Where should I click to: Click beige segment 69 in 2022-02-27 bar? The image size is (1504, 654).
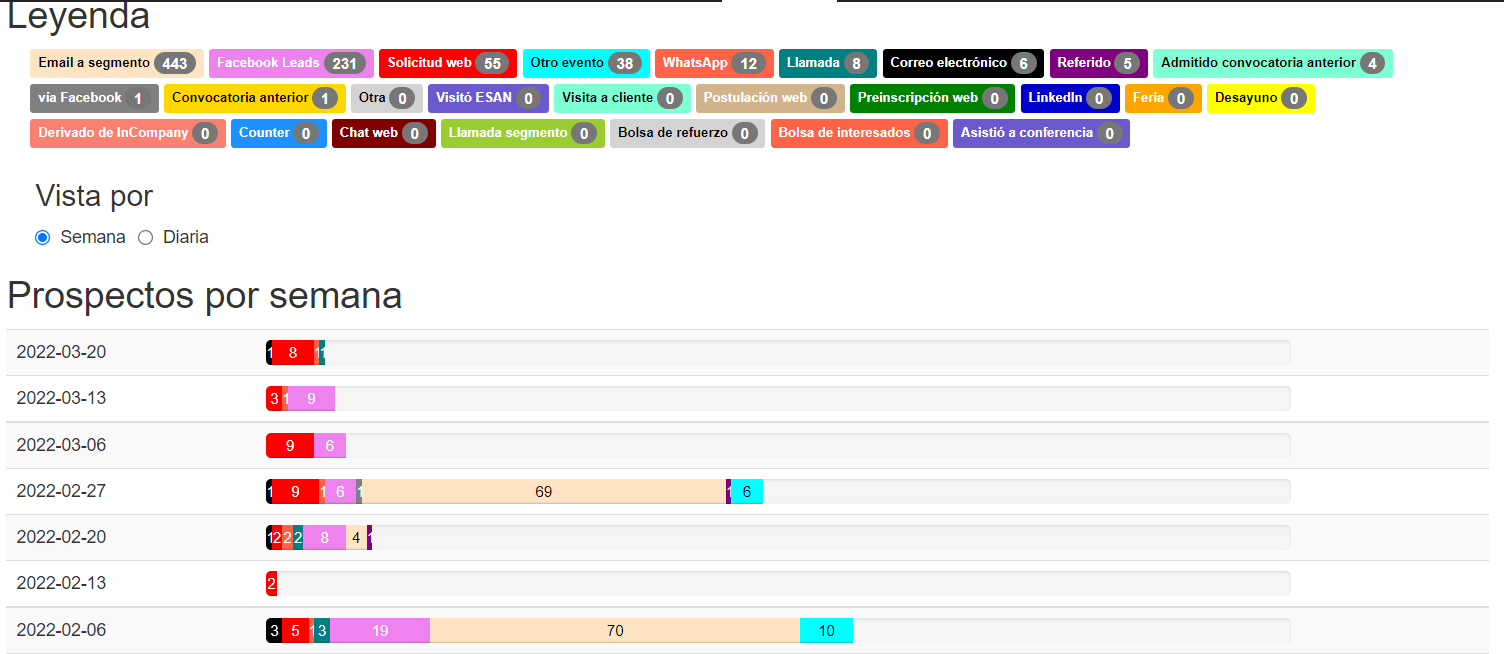click(x=544, y=491)
